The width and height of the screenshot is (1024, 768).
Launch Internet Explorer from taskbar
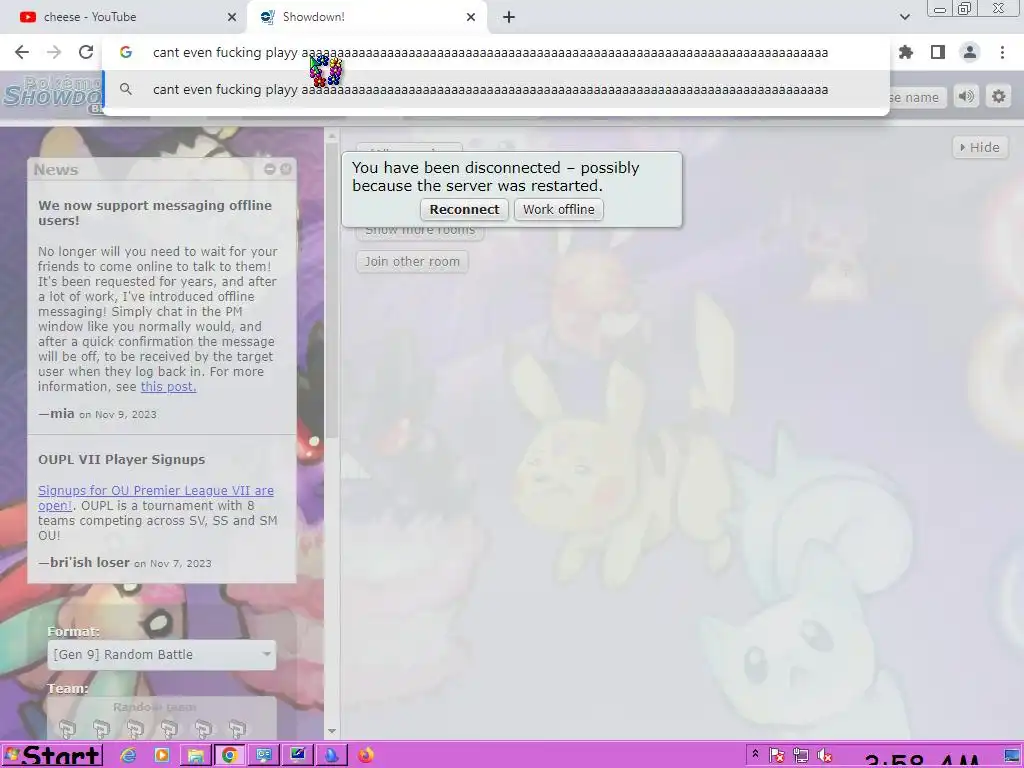pos(129,756)
